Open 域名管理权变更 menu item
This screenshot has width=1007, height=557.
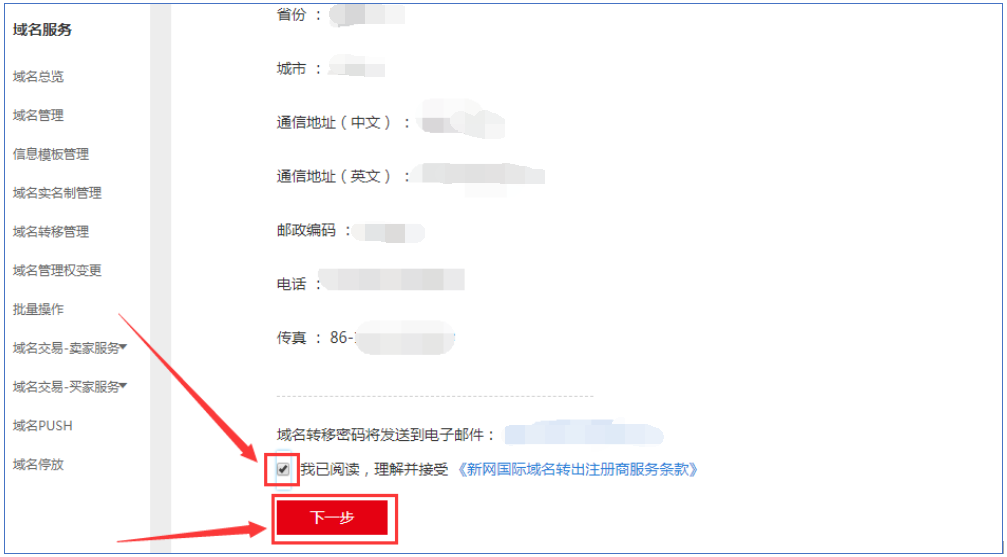point(57,270)
